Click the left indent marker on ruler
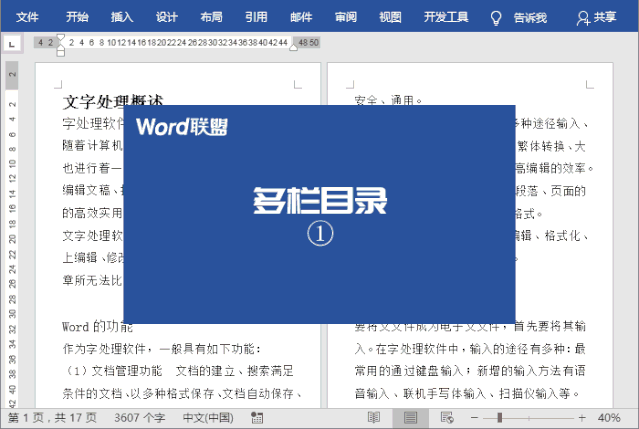Screen dimensions: 639x429 [61, 51]
